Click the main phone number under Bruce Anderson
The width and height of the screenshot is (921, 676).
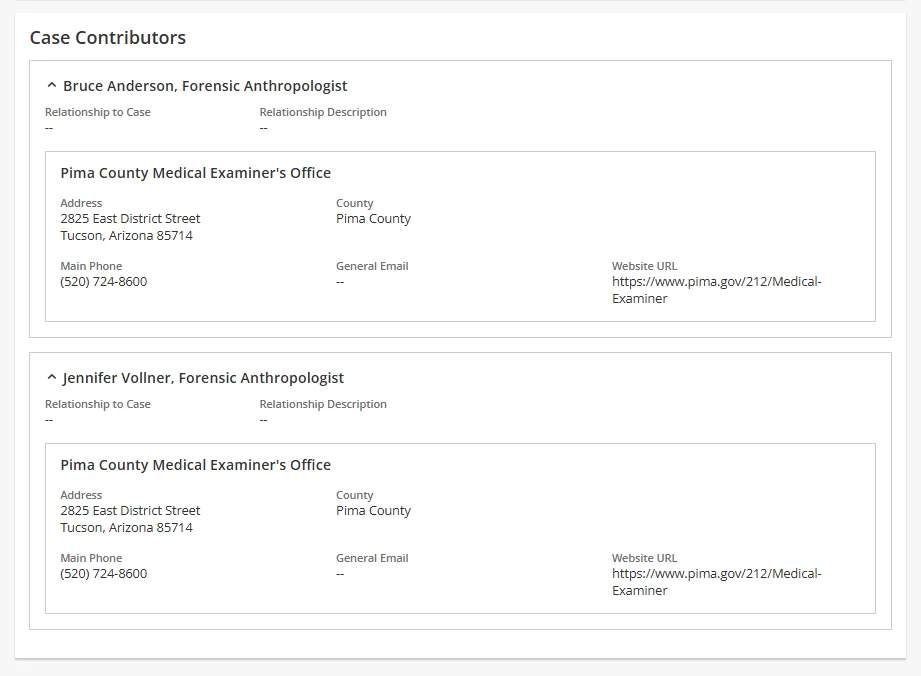click(103, 282)
